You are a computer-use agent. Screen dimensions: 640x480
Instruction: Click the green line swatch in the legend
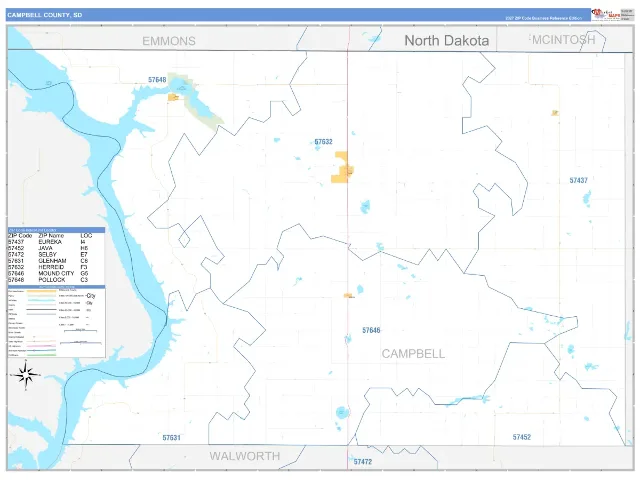41,355
